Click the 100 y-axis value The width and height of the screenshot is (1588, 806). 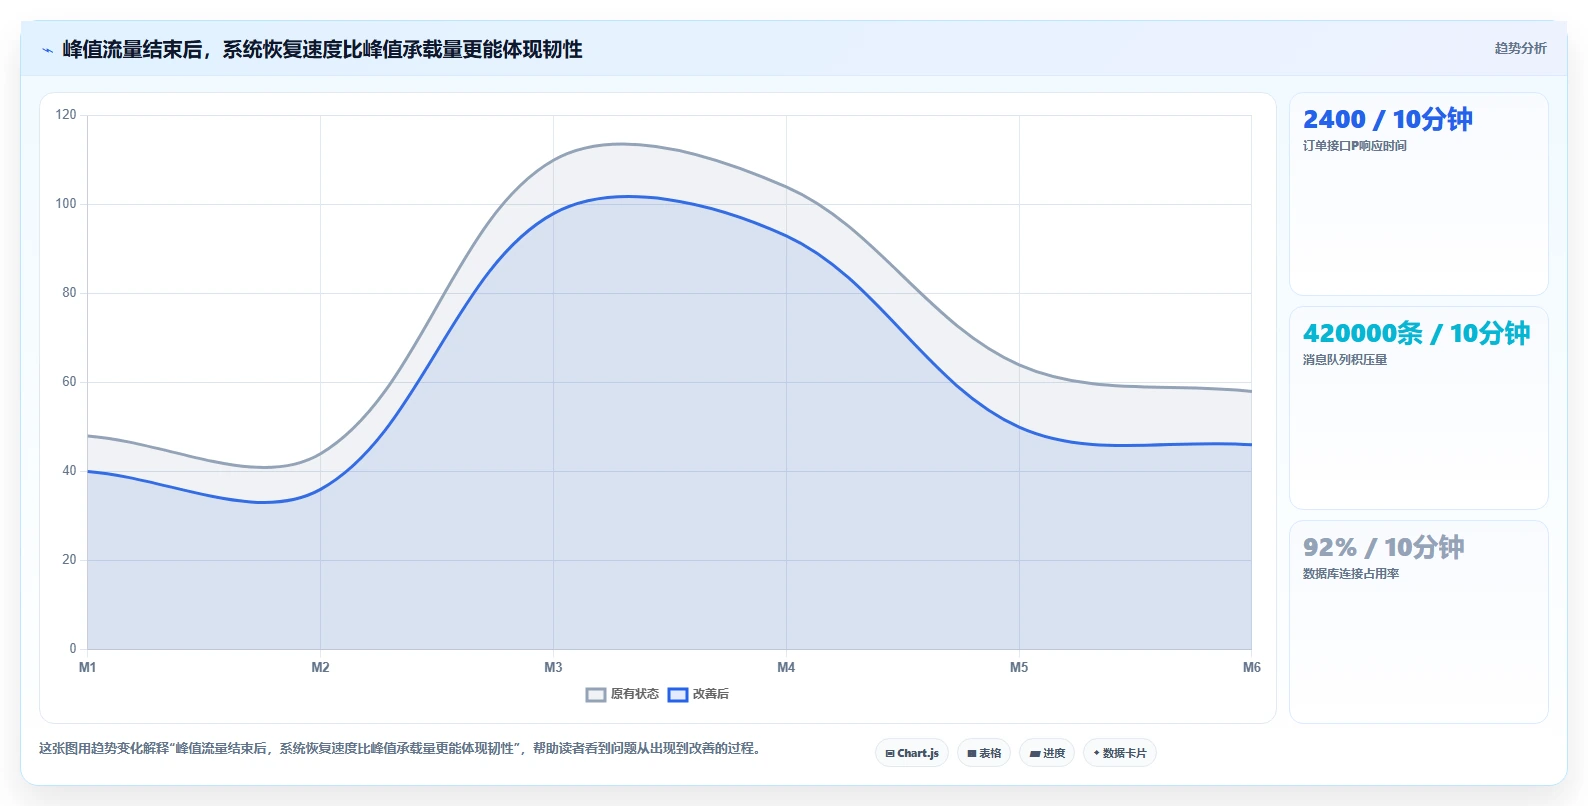[x=66, y=204]
